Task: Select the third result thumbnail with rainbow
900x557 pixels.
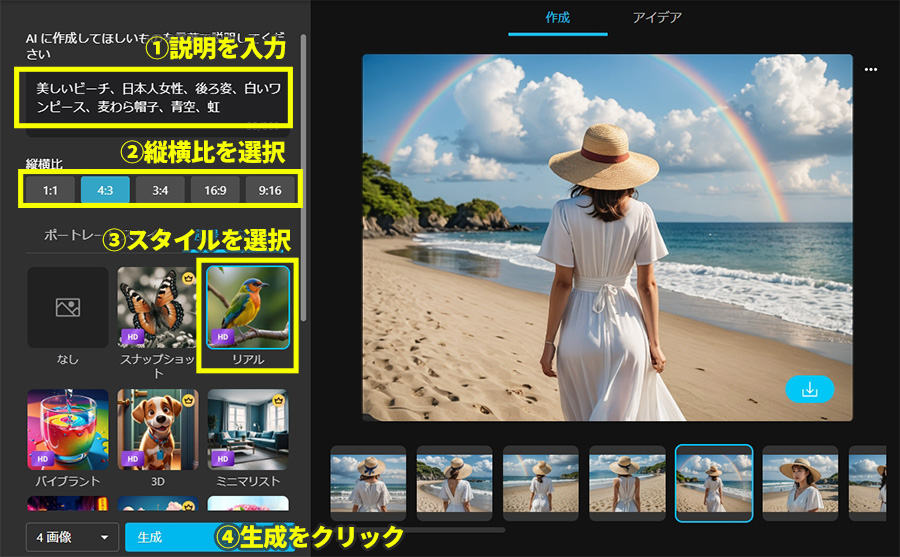Action: [541, 483]
